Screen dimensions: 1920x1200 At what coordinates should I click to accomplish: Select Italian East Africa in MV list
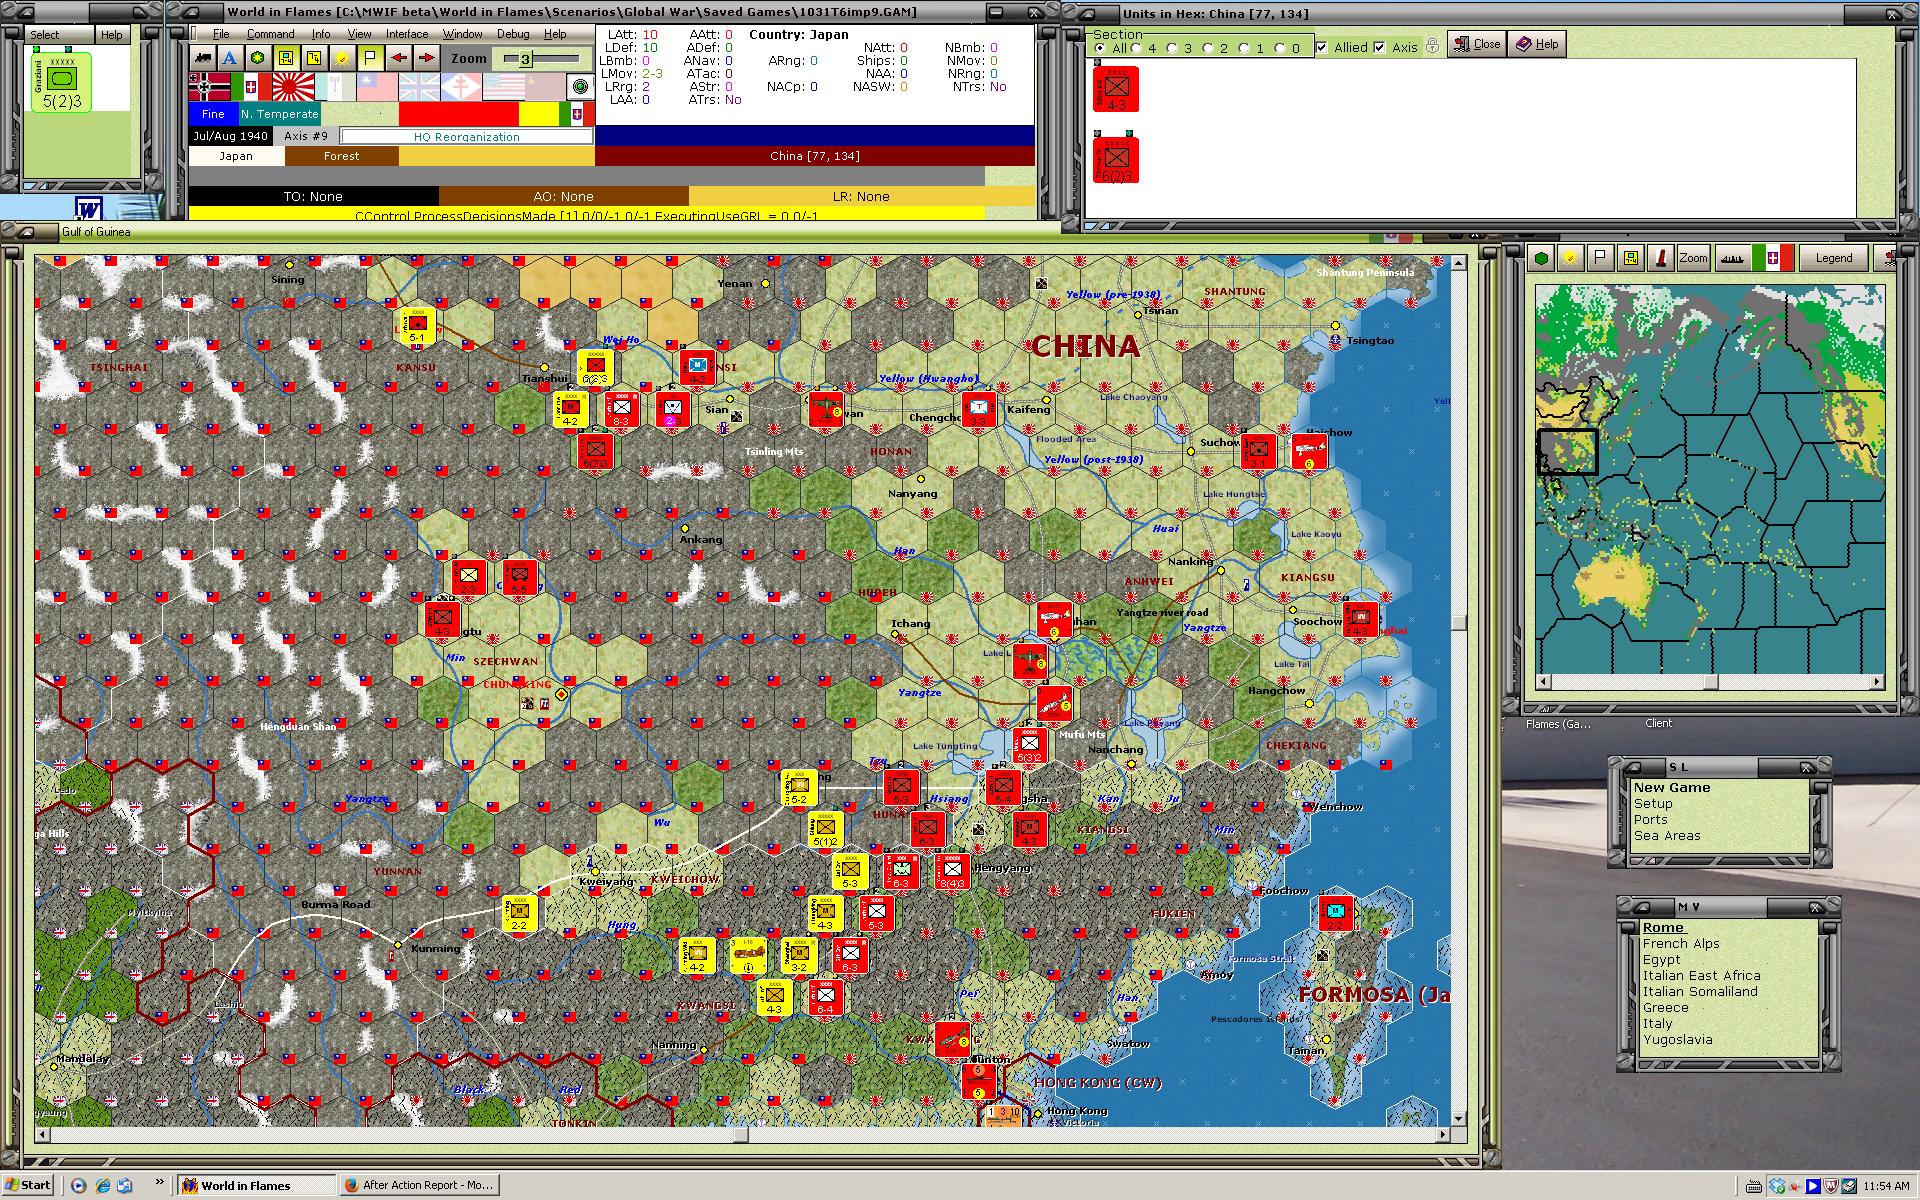(1701, 976)
